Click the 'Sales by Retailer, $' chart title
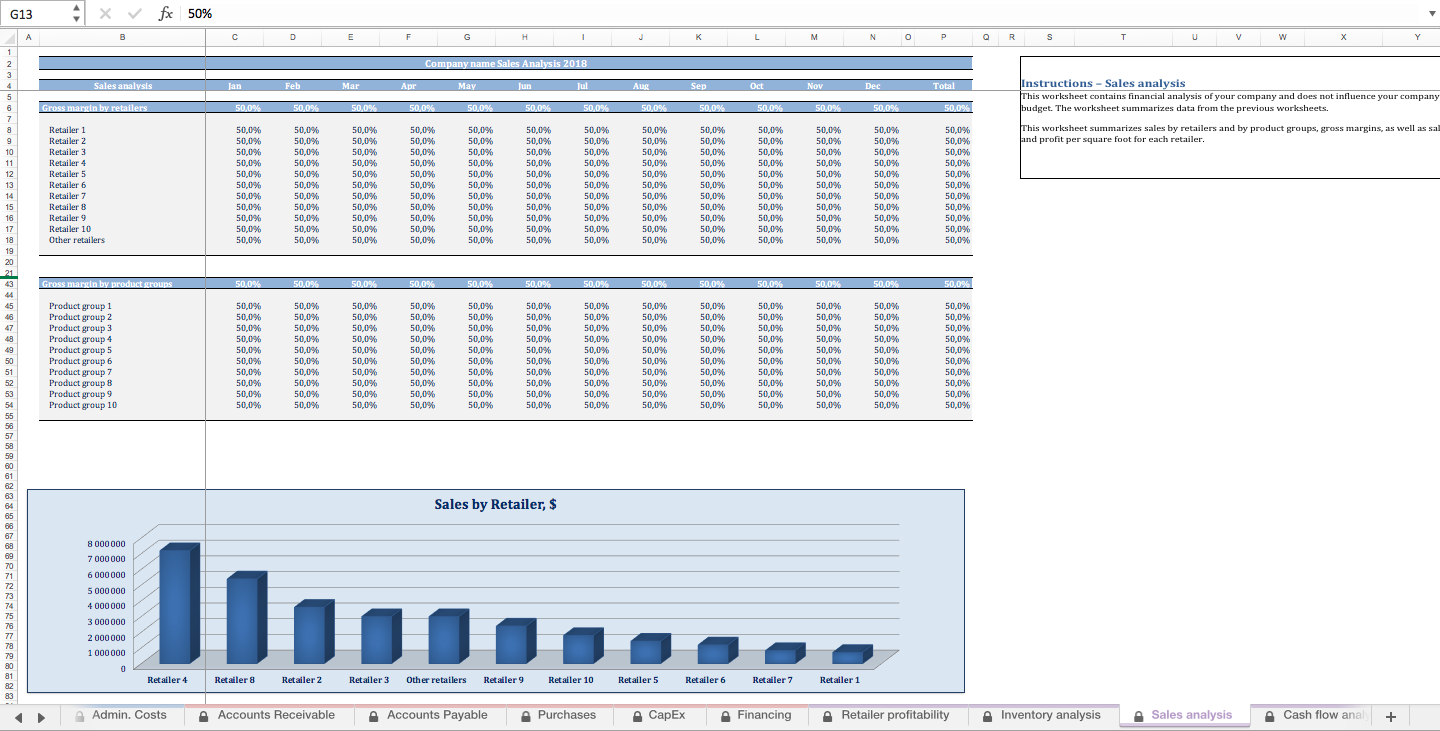The height and width of the screenshot is (731, 1440). tap(496, 504)
